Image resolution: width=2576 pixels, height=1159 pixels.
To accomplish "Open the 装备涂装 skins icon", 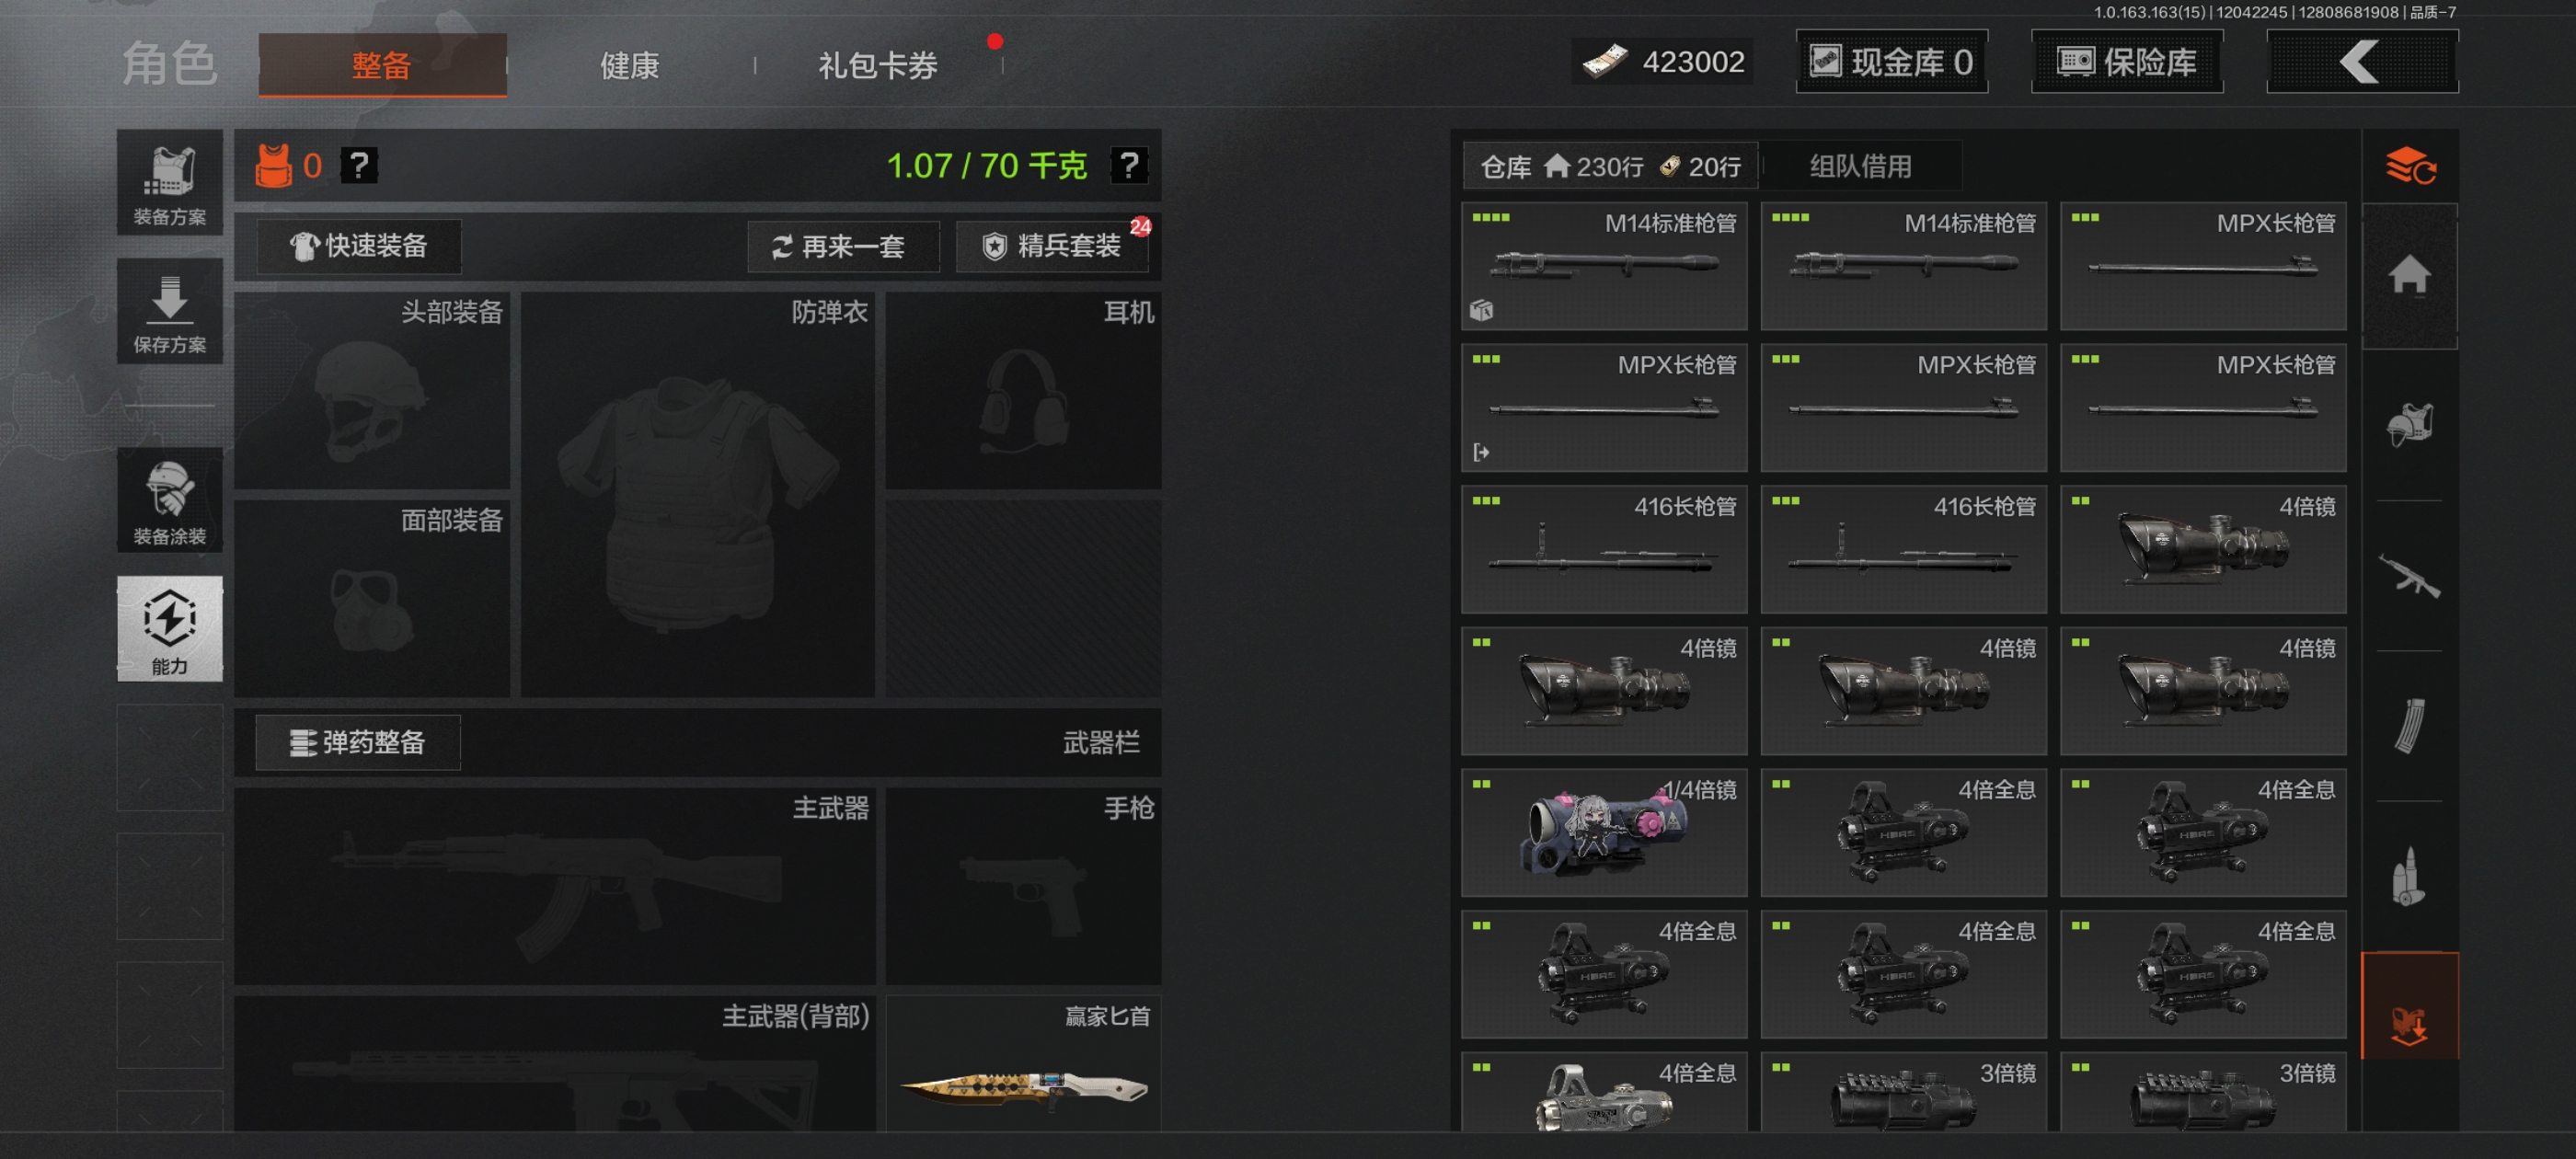I will (169, 500).
